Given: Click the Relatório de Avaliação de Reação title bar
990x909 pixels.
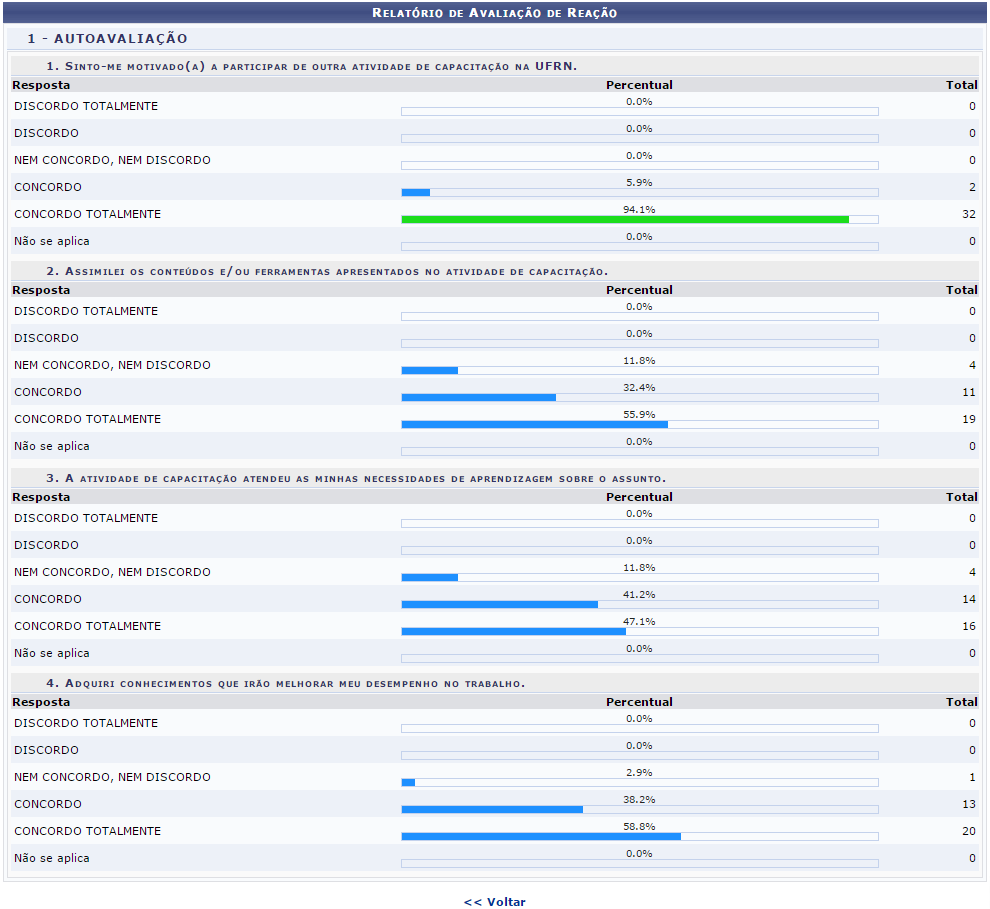Looking at the screenshot, I should (494, 13).
